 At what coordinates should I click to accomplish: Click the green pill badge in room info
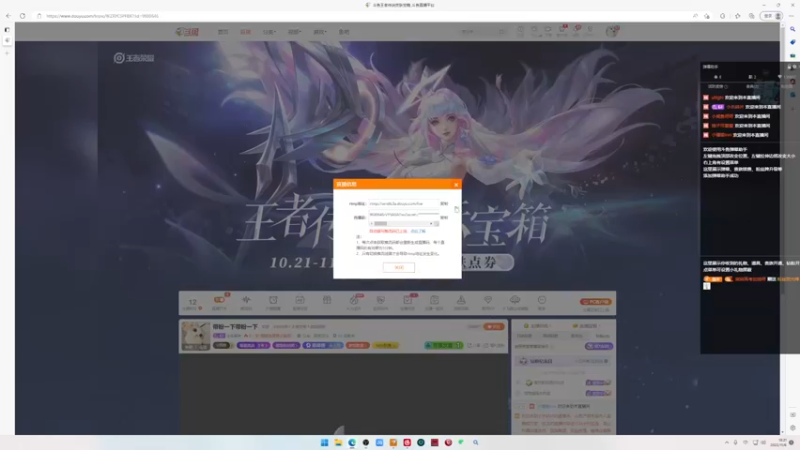click(443, 345)
